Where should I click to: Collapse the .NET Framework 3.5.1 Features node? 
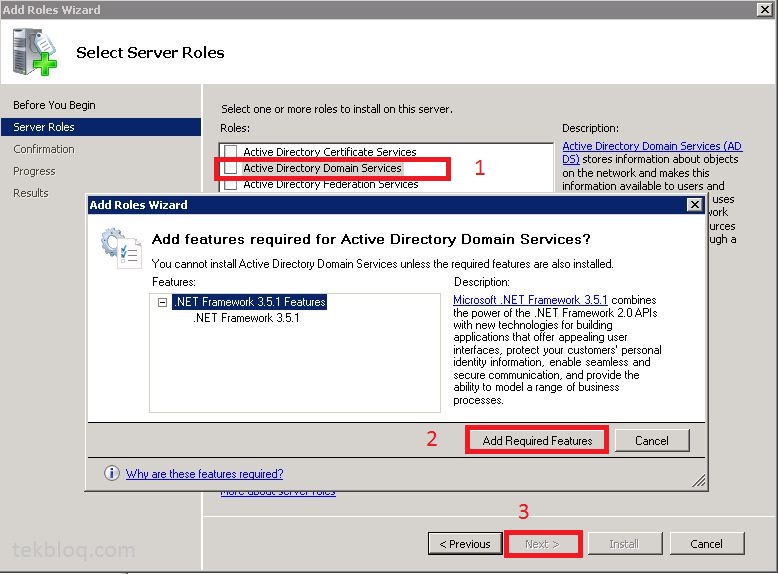(x=162, y=302)
